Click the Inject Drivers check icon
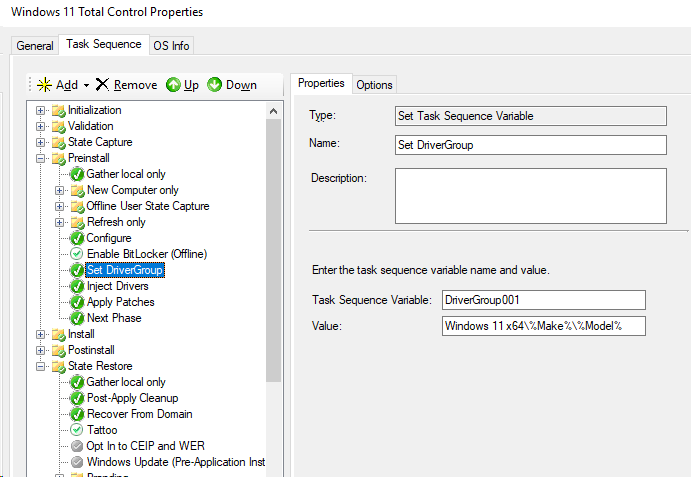 (x=77, y=286)
